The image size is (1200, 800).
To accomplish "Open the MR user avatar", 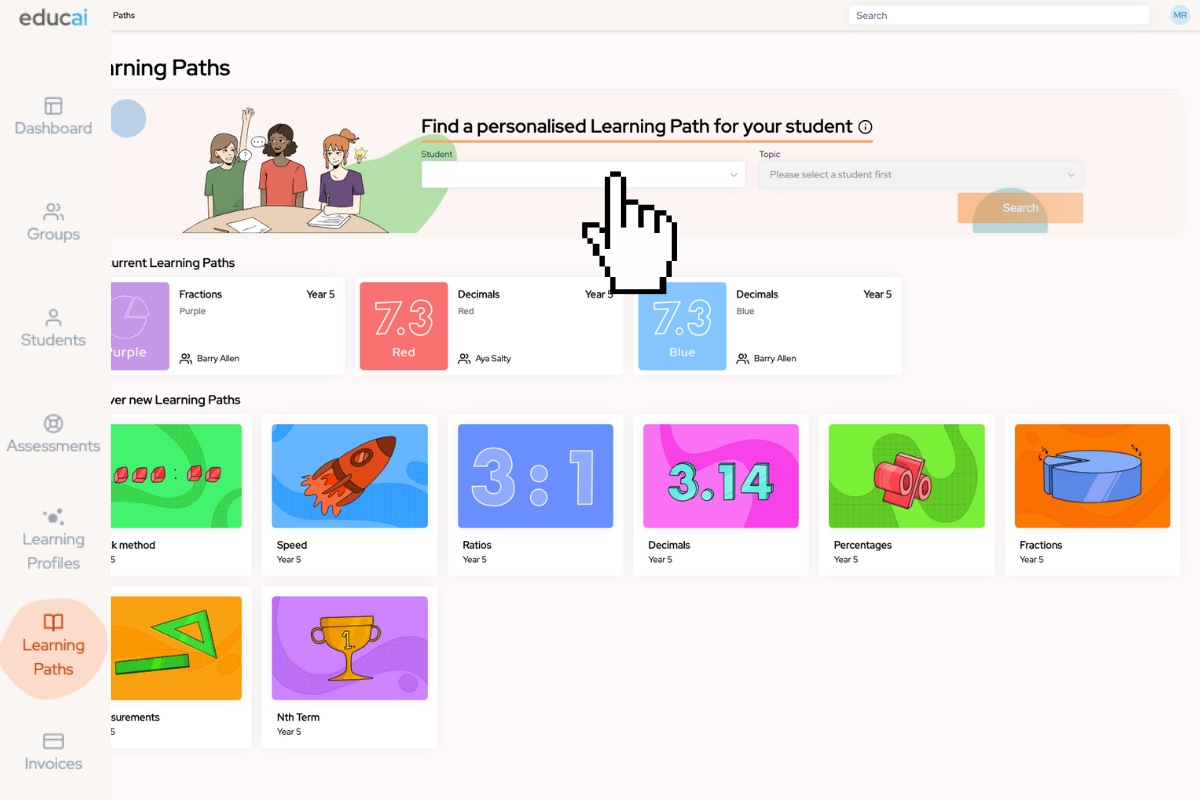I will click(1180, 15).
